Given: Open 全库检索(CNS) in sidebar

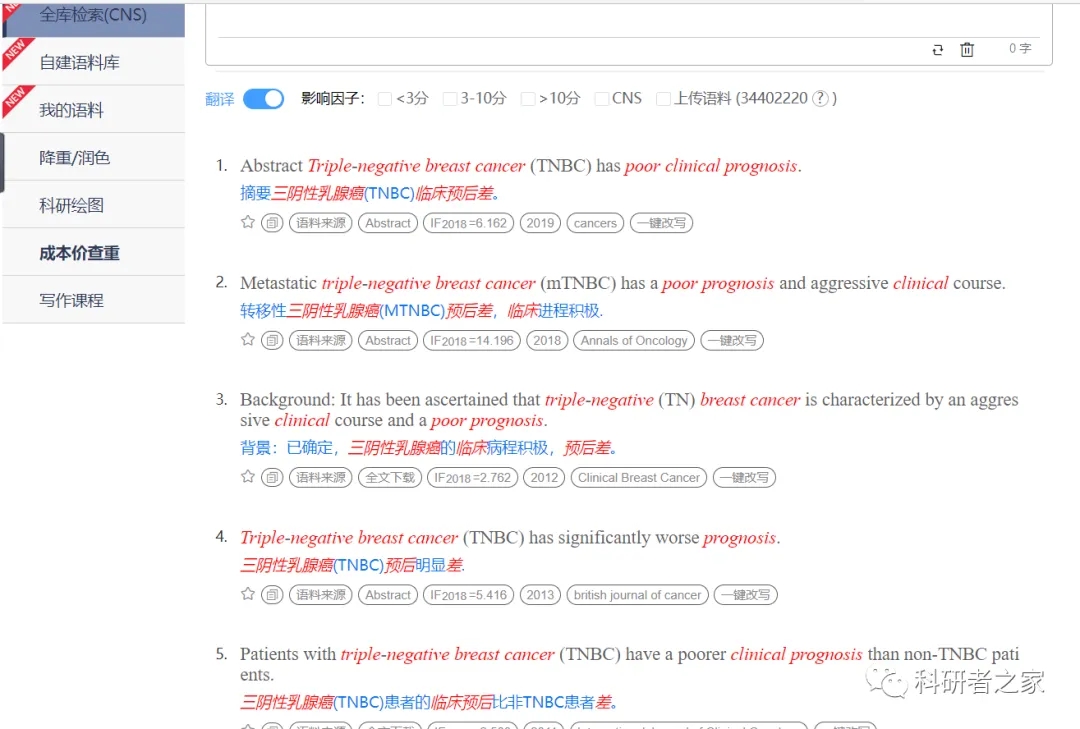Looking at the screenshot, I should tap(94, 18).
